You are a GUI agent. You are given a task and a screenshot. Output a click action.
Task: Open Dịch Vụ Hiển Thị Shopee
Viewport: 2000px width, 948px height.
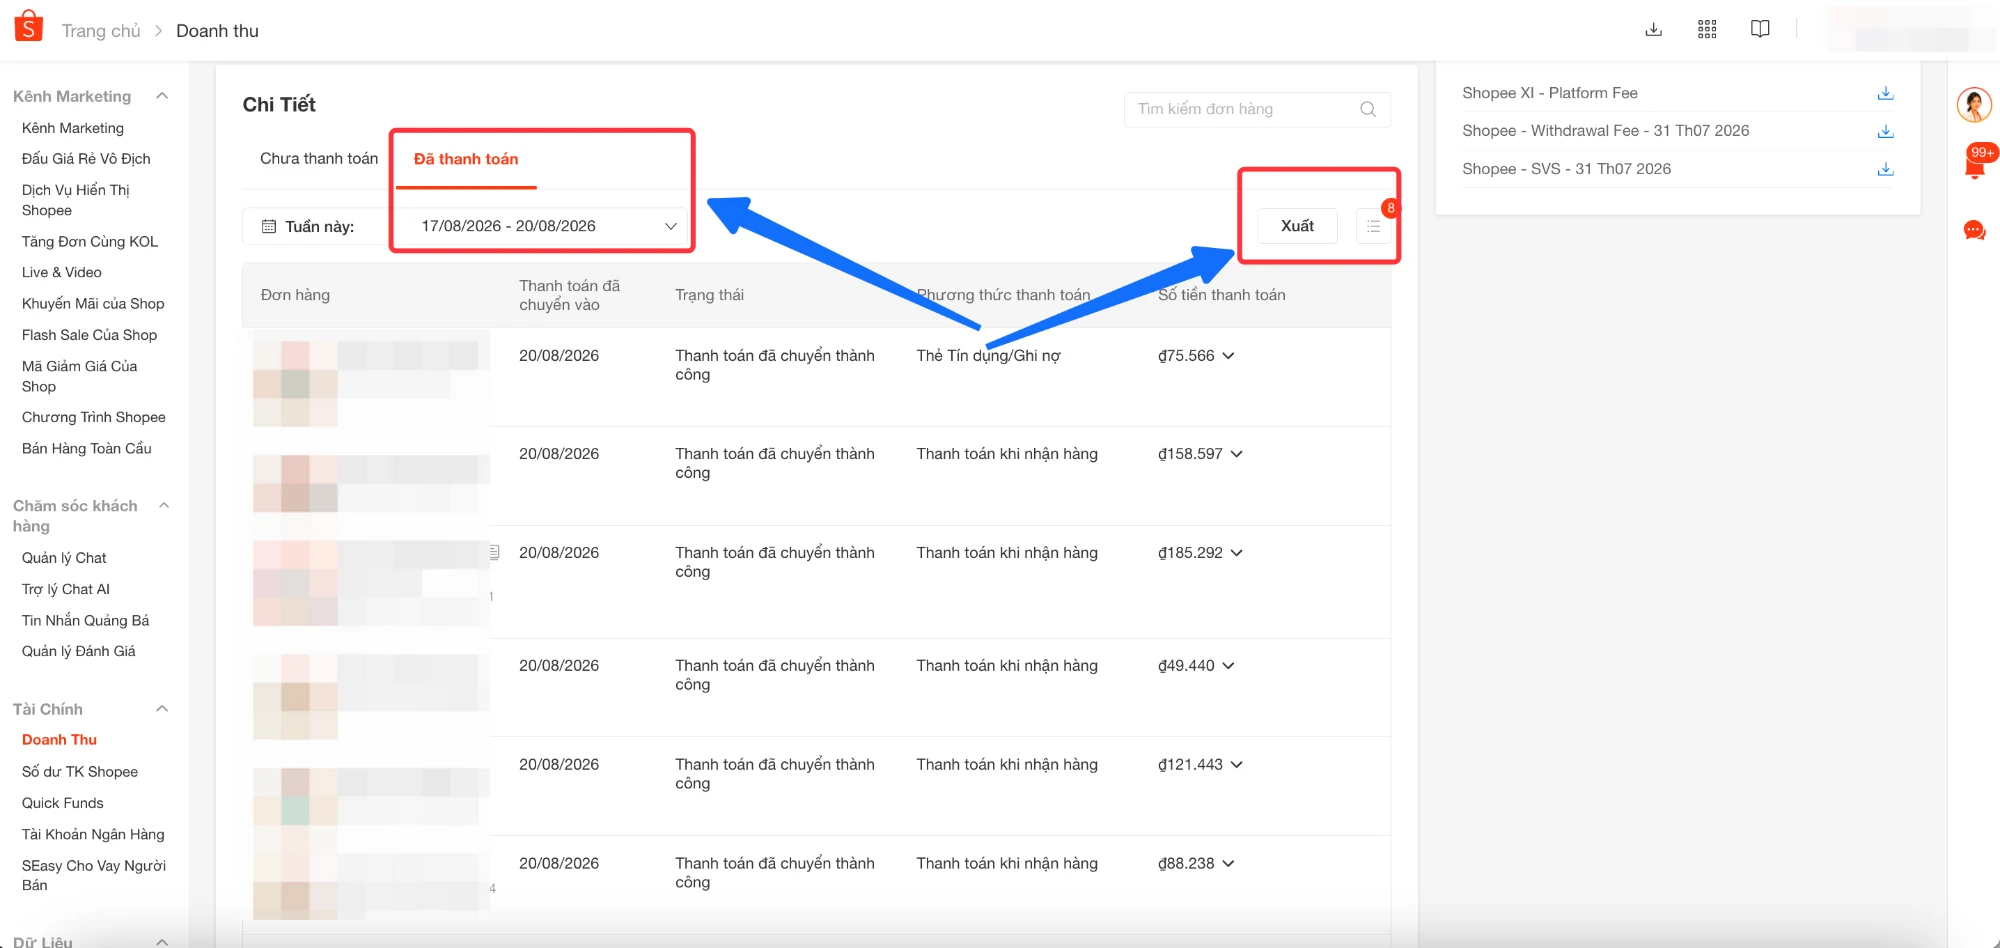[x=76, y=200]
